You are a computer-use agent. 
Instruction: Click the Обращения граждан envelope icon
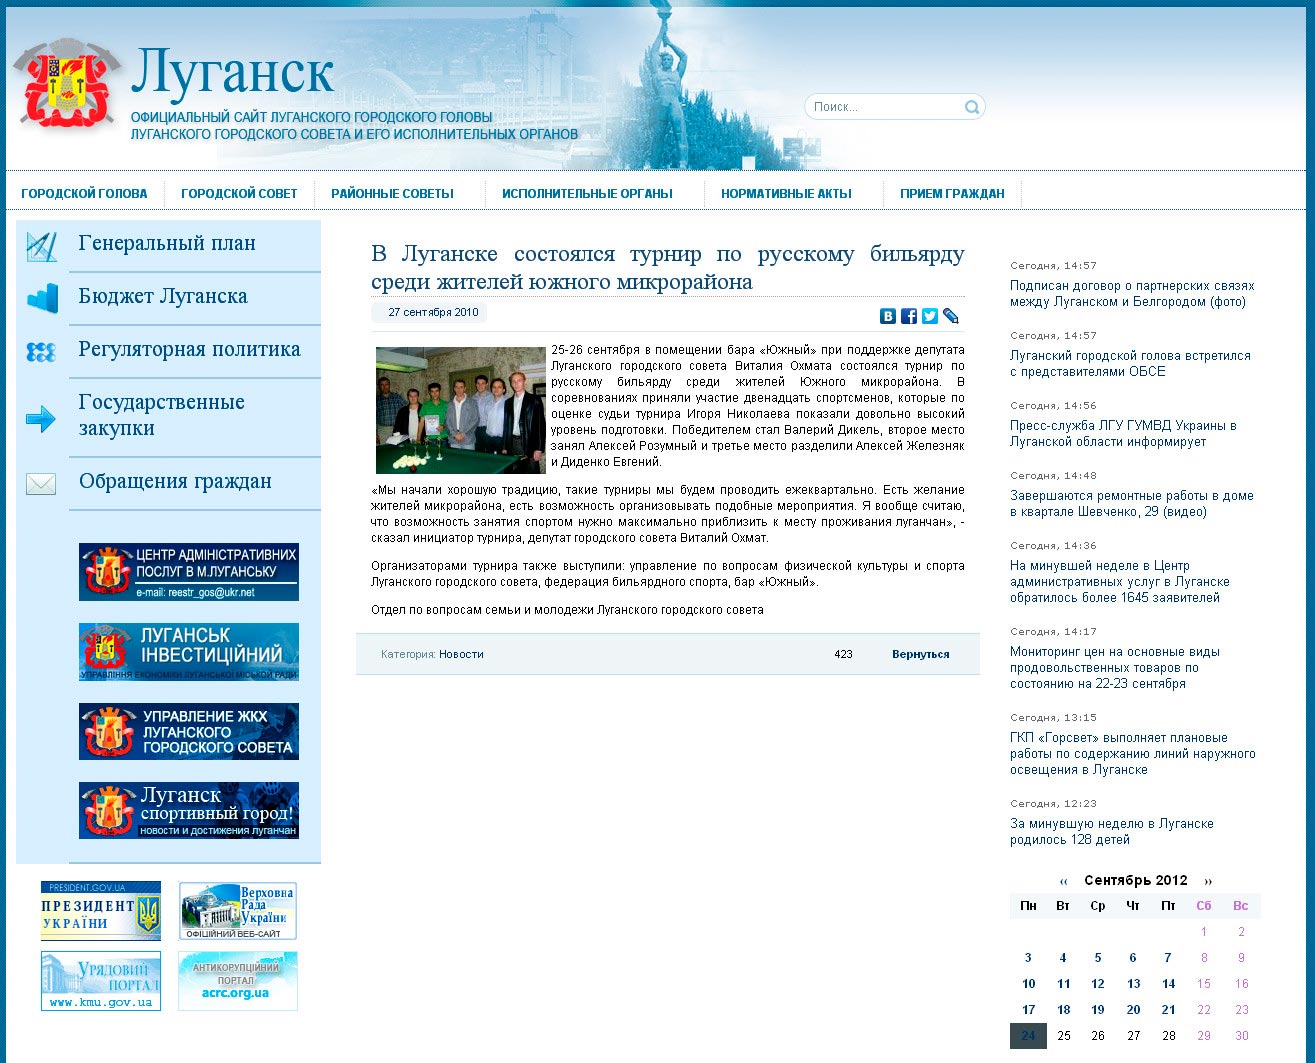[41, 484]
